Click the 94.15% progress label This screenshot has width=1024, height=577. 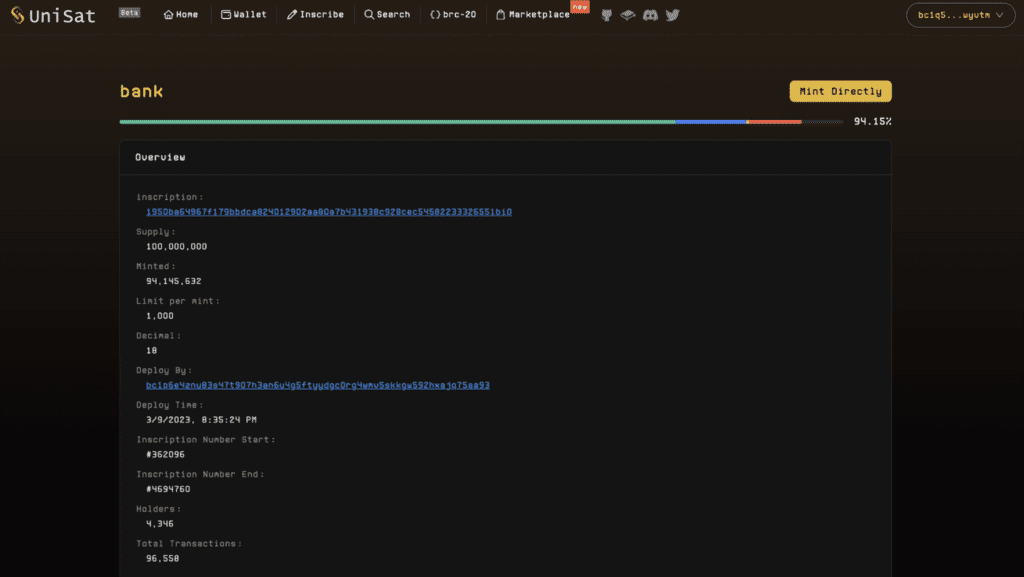872,121
